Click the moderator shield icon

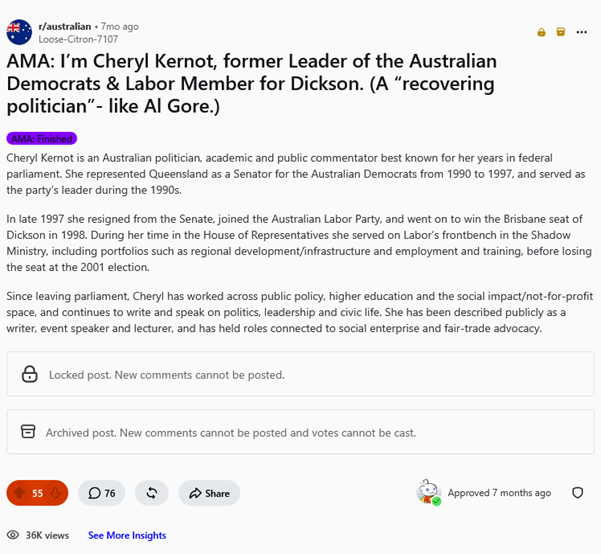(578, 493)
